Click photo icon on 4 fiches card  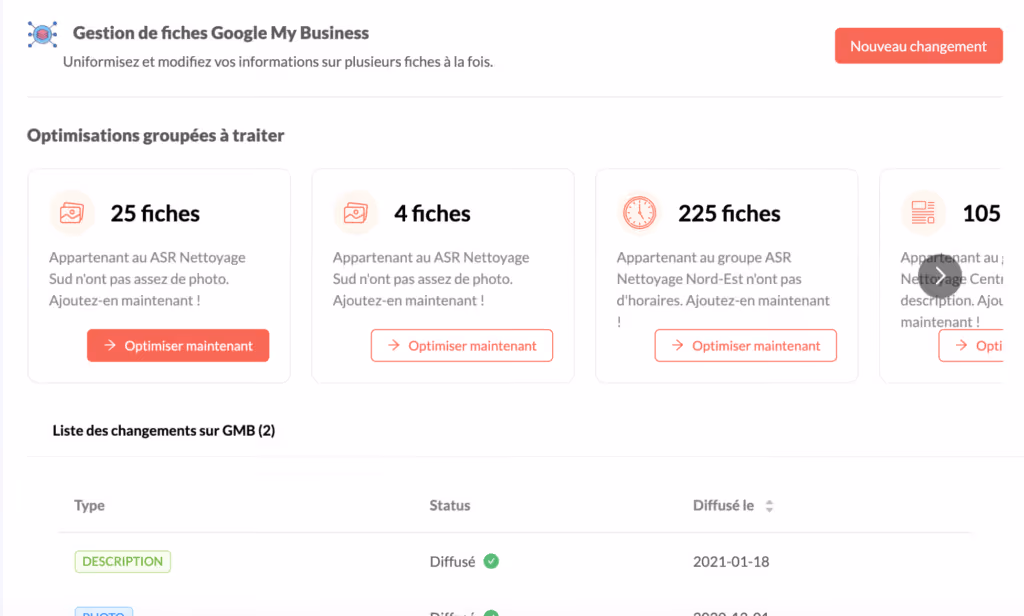[x=356, y=213]
